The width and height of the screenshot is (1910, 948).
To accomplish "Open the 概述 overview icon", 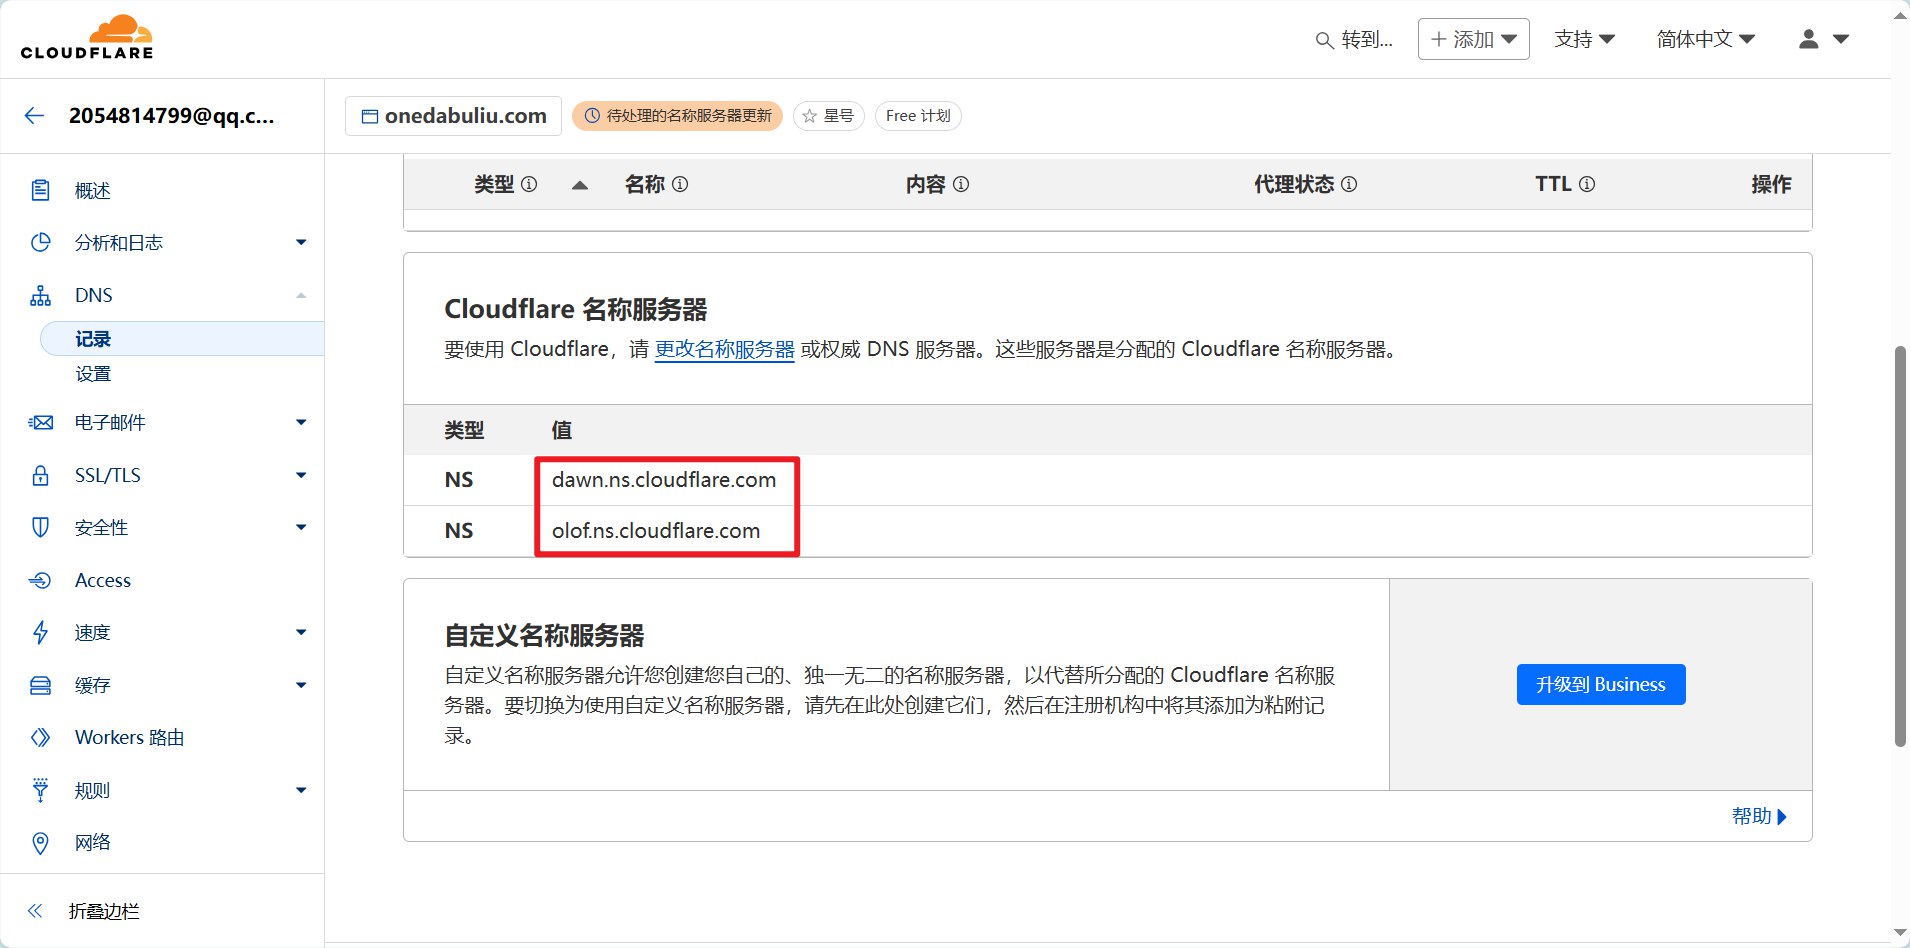I will [x=40, y=190].
